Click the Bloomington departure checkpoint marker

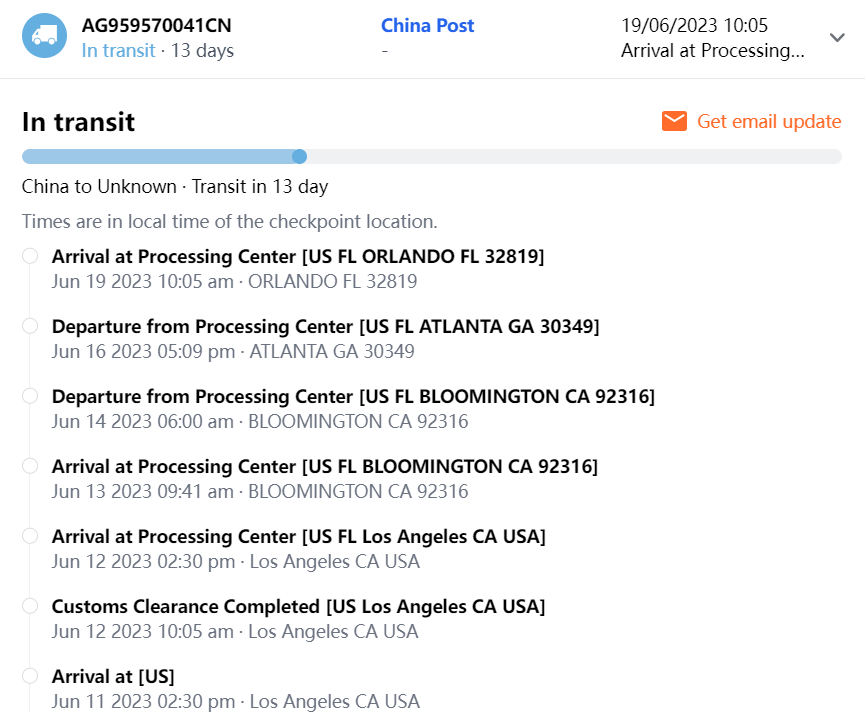pos(30,396)
